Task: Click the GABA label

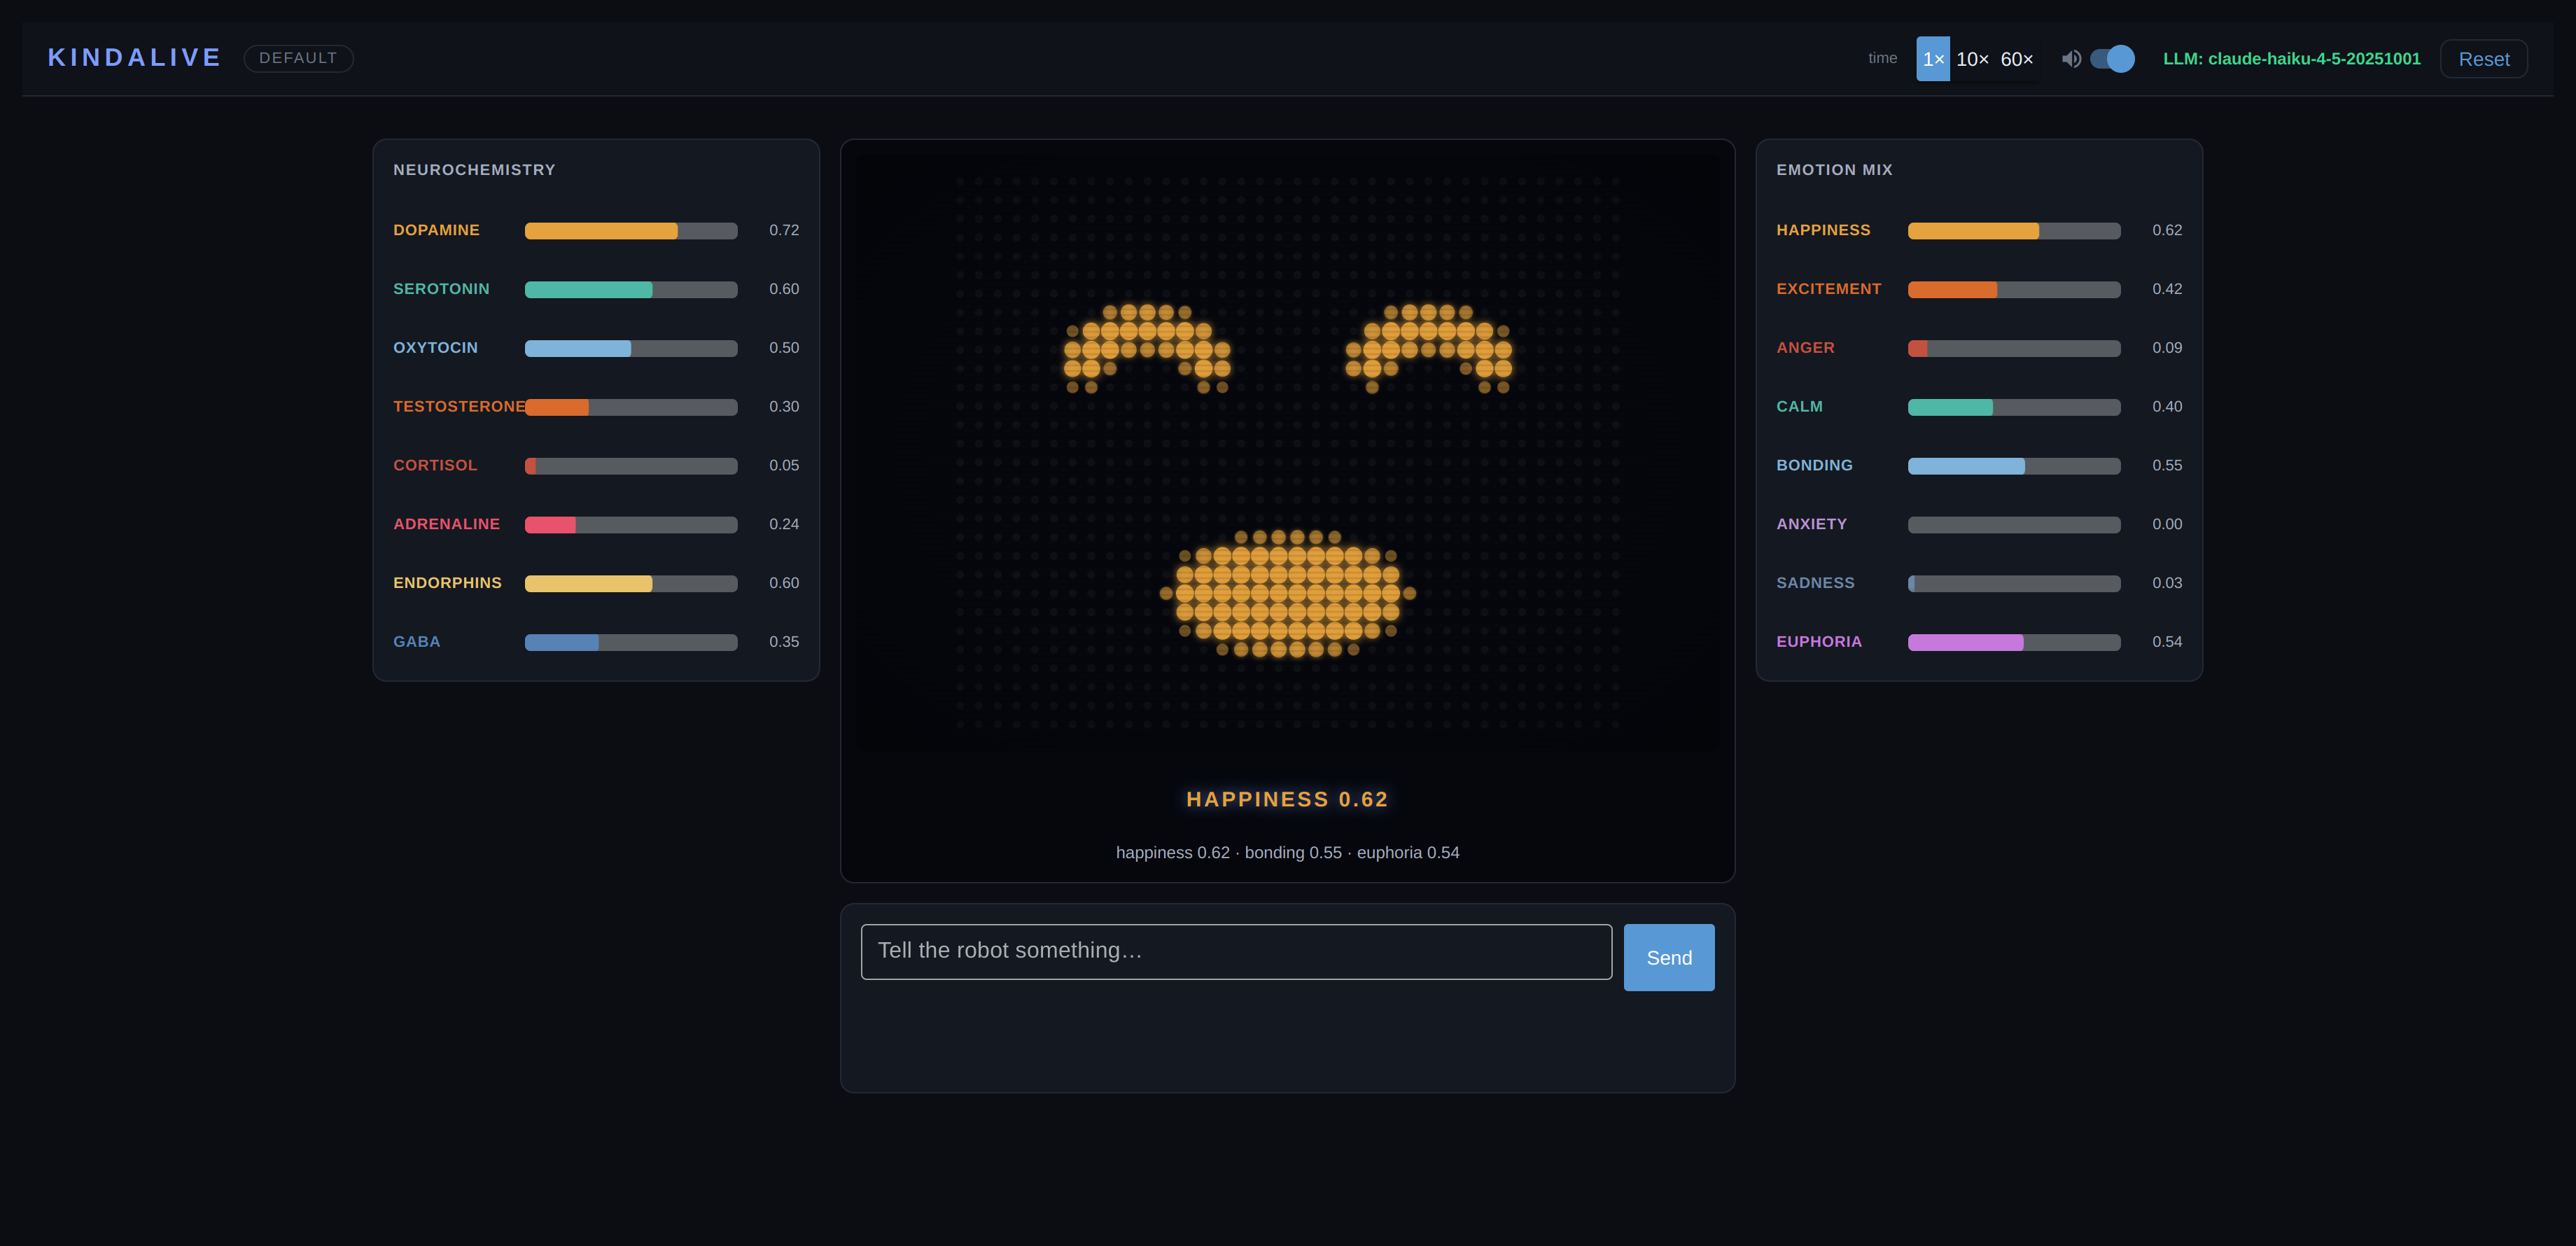Action: coord(416,642)
